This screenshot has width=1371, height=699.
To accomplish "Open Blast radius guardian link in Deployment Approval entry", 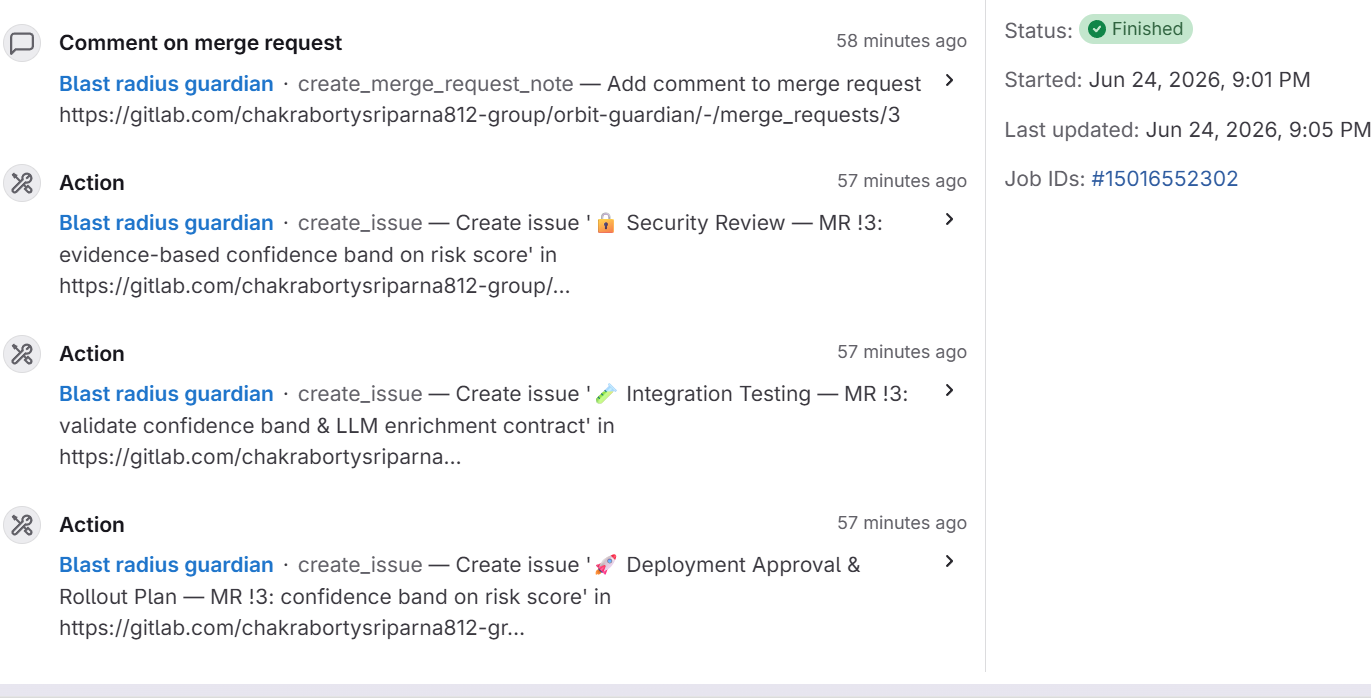I will (x=166, y=565).
